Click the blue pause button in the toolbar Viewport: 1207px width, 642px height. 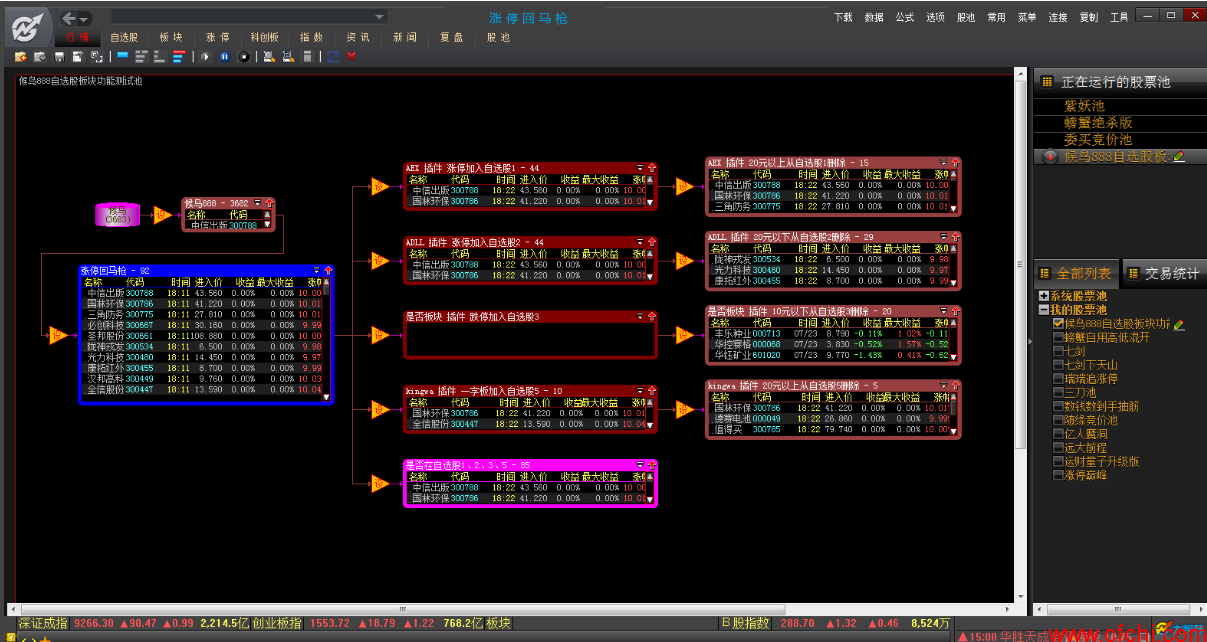tap(224, 57)
